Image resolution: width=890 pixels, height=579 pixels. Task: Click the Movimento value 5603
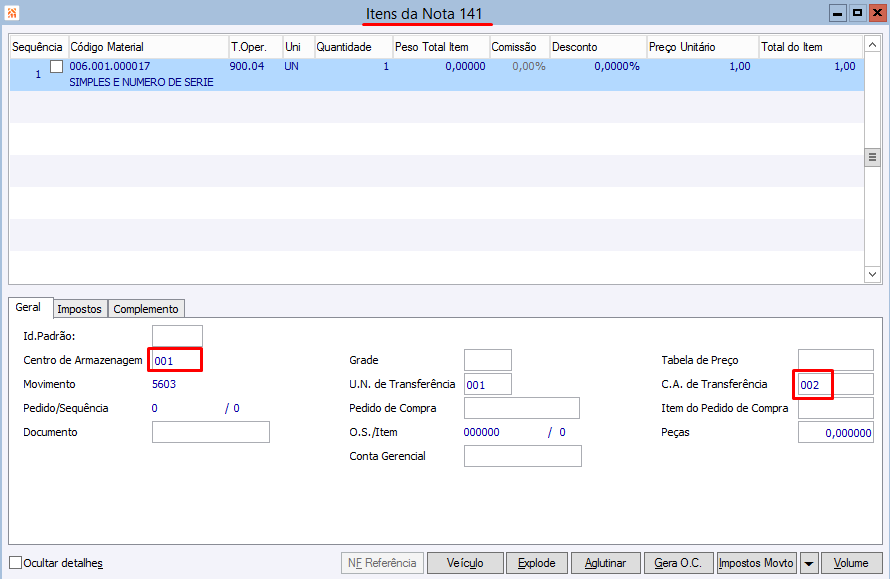tap(164, 384)
